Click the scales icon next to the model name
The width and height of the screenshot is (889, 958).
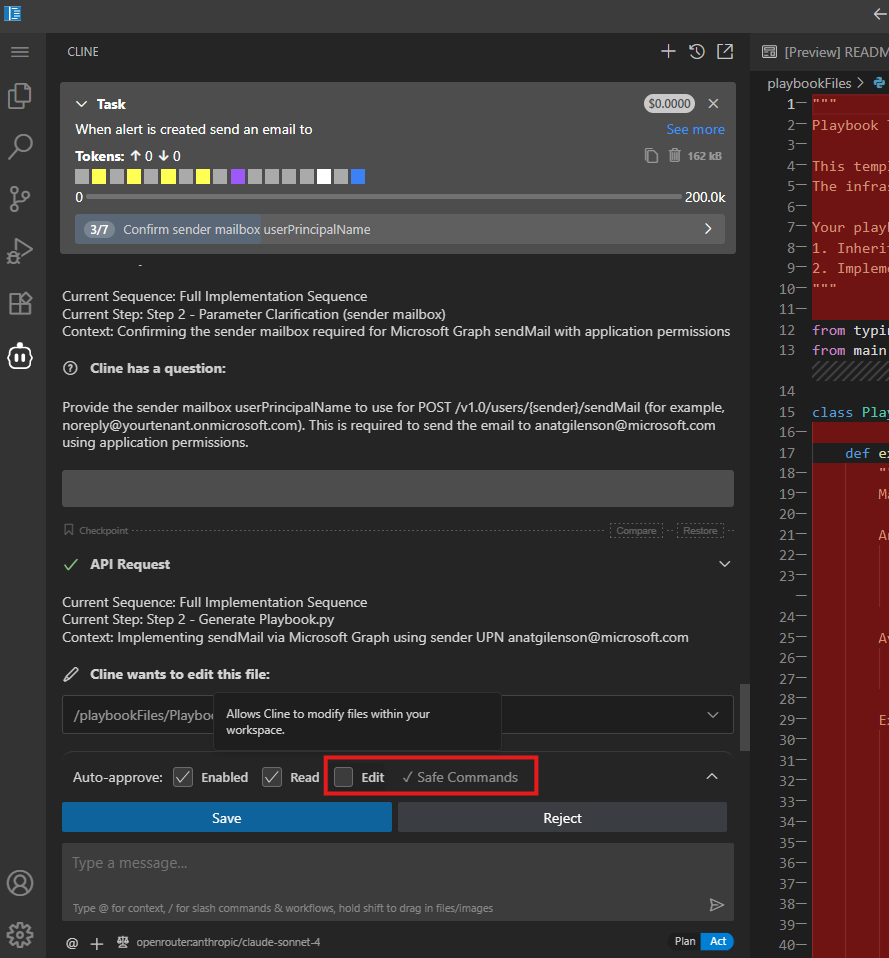click(x=123, y=942)
